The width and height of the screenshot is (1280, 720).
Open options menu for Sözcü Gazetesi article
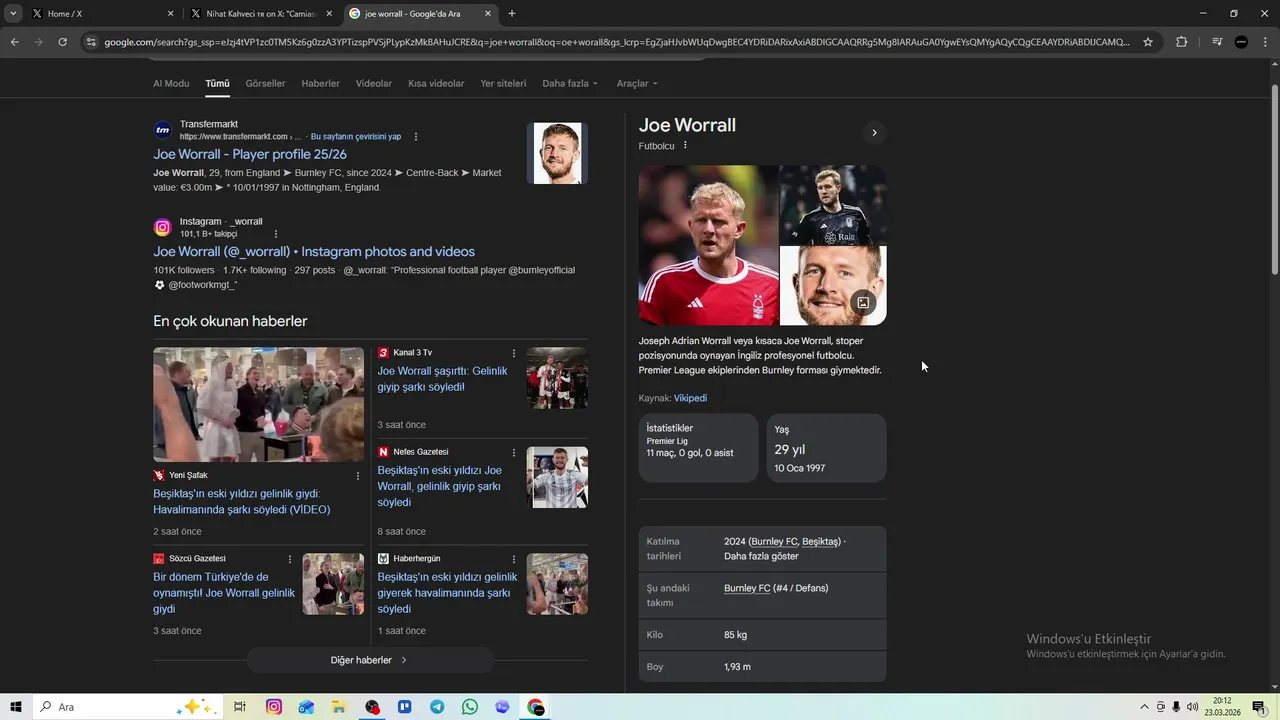tap(290, 559)
